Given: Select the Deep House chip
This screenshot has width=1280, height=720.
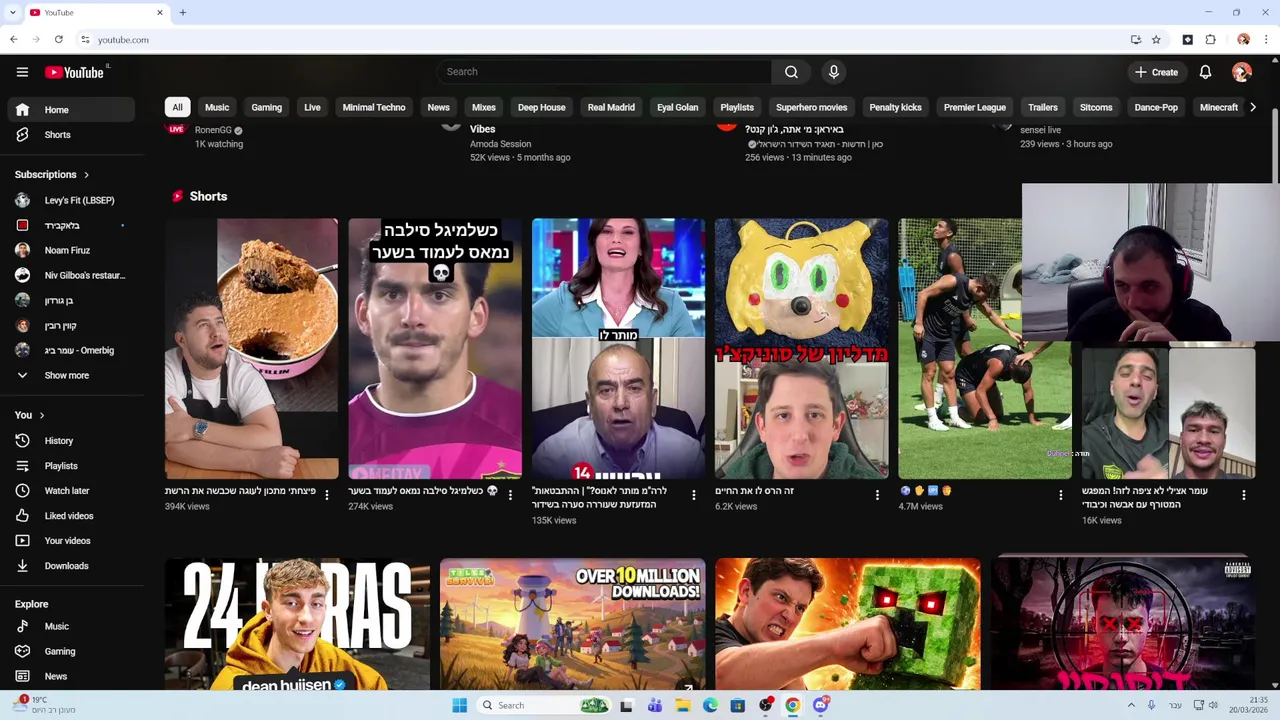Looking at the screenshot, I should pos(541,107).
